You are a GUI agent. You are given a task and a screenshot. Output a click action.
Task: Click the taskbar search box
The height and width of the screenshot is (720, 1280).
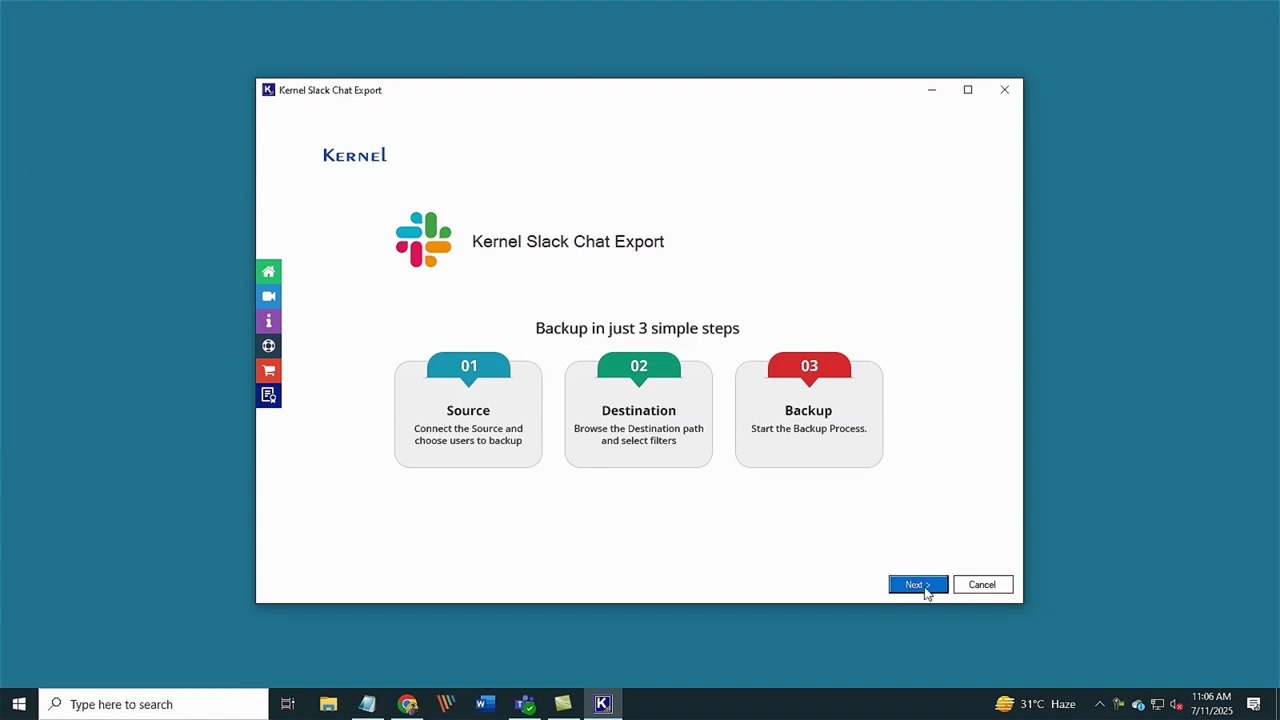coord(154,704)
